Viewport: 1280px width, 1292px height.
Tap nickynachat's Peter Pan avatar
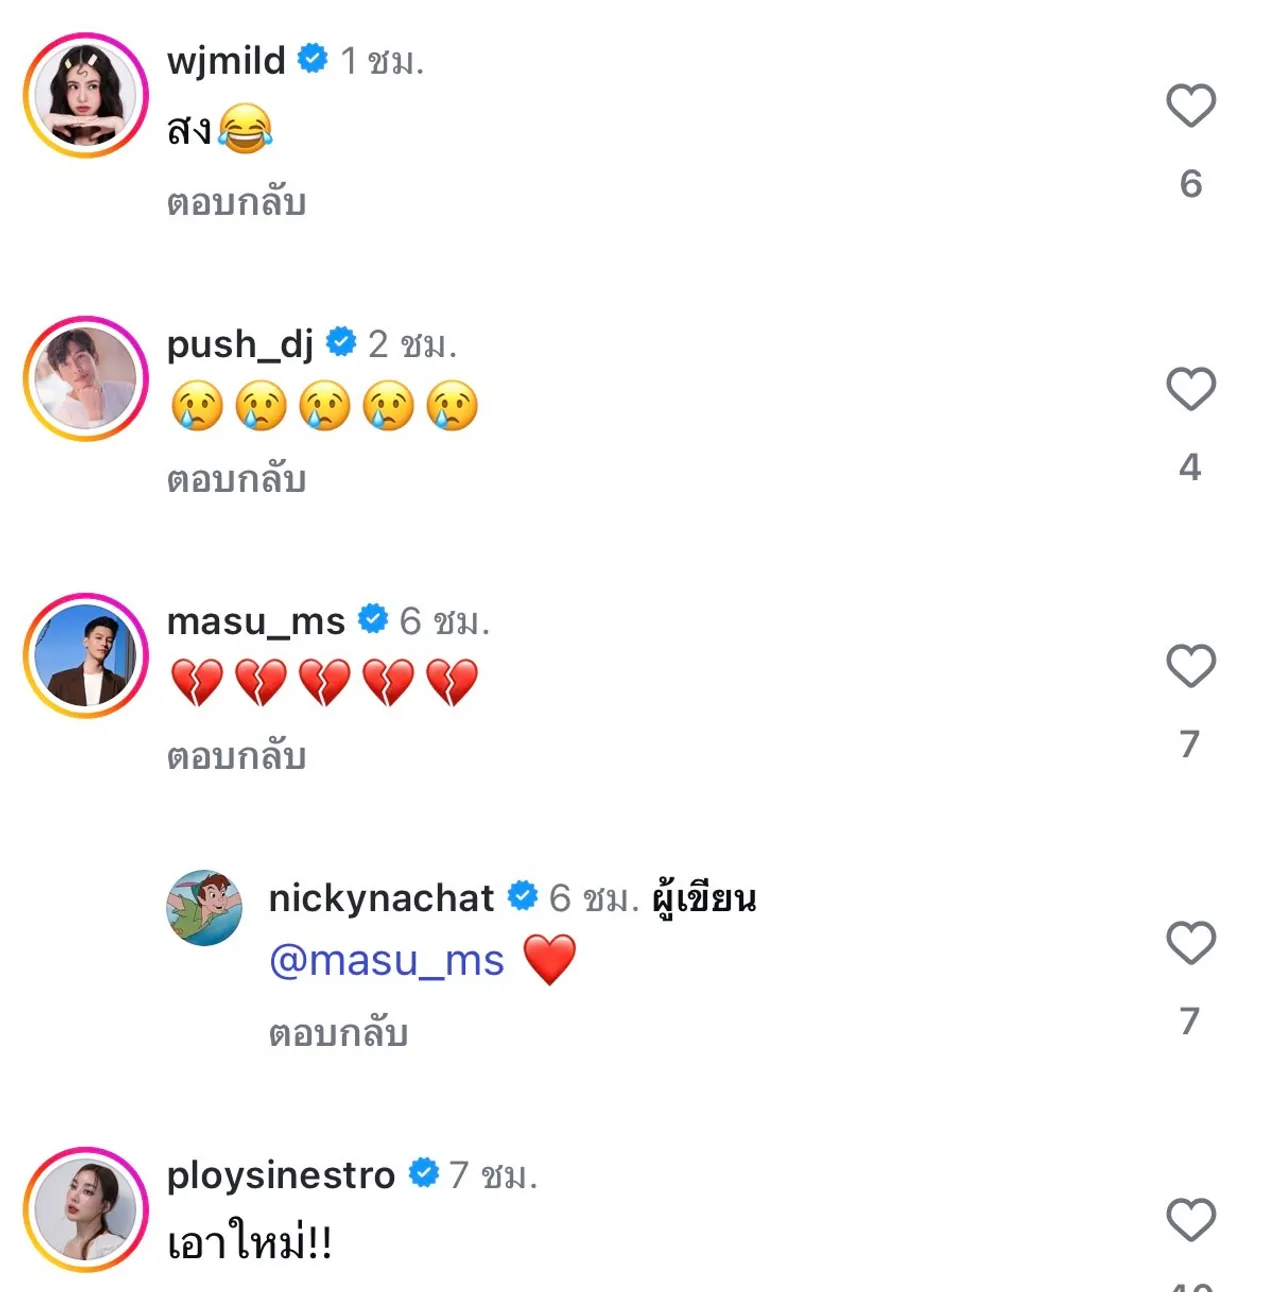pyautogui.click(x=204, y=908)
